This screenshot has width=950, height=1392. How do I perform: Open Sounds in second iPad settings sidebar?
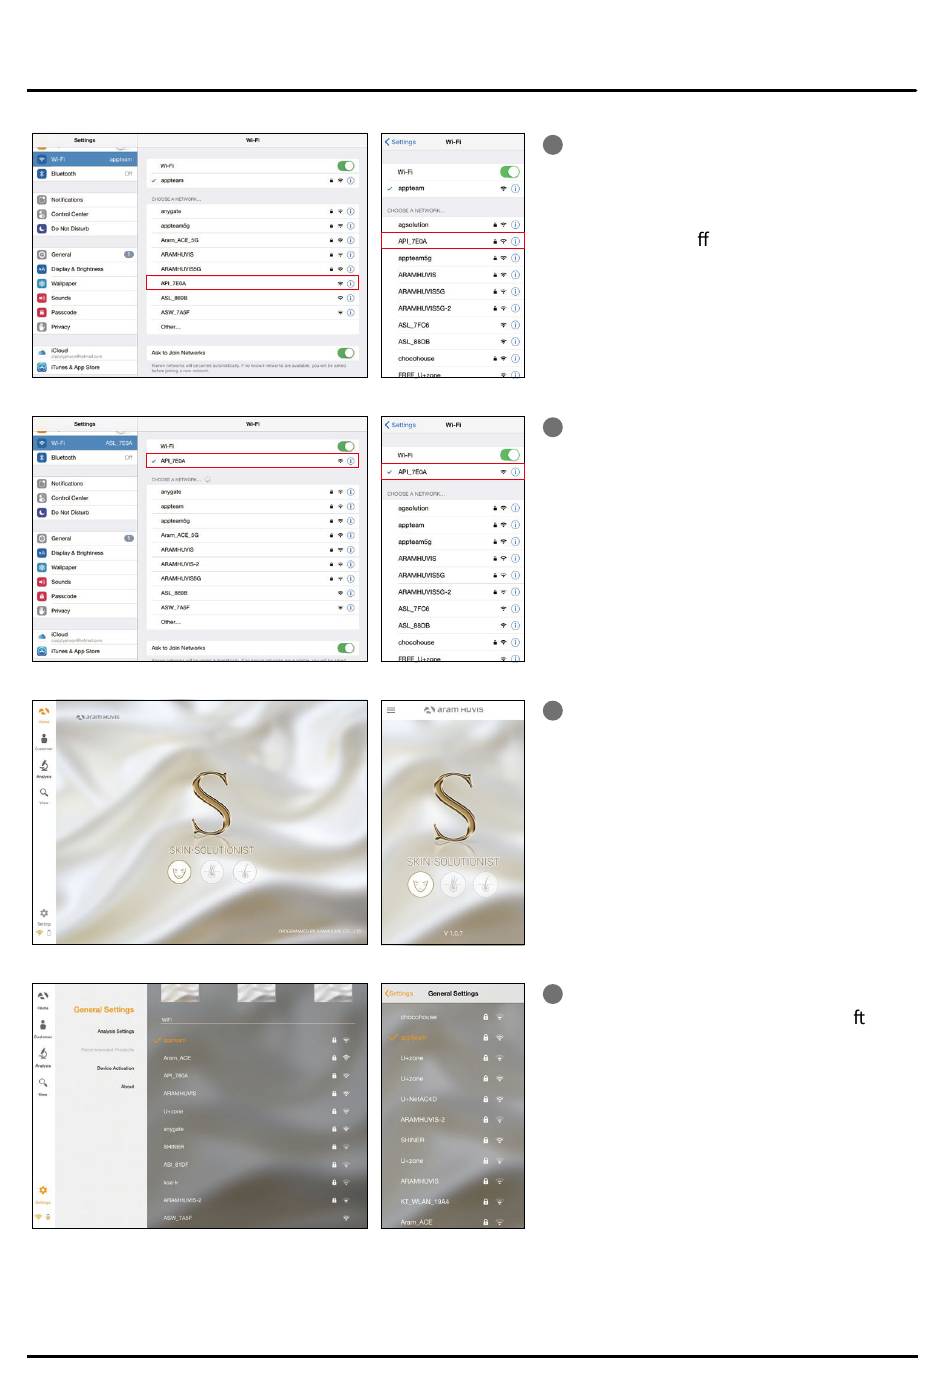pyautogui.click(x=85, y=582)
